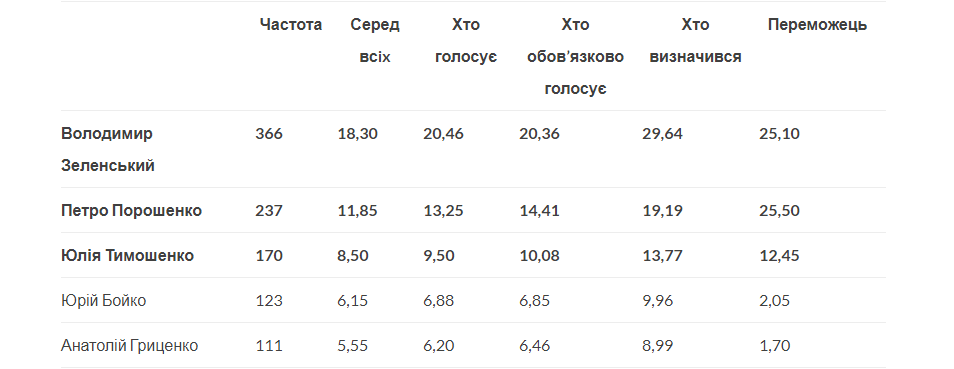Click the 29,64 value in Зеленський row
The height and width of the screenshot is (369, 954).
click(662, 133)
